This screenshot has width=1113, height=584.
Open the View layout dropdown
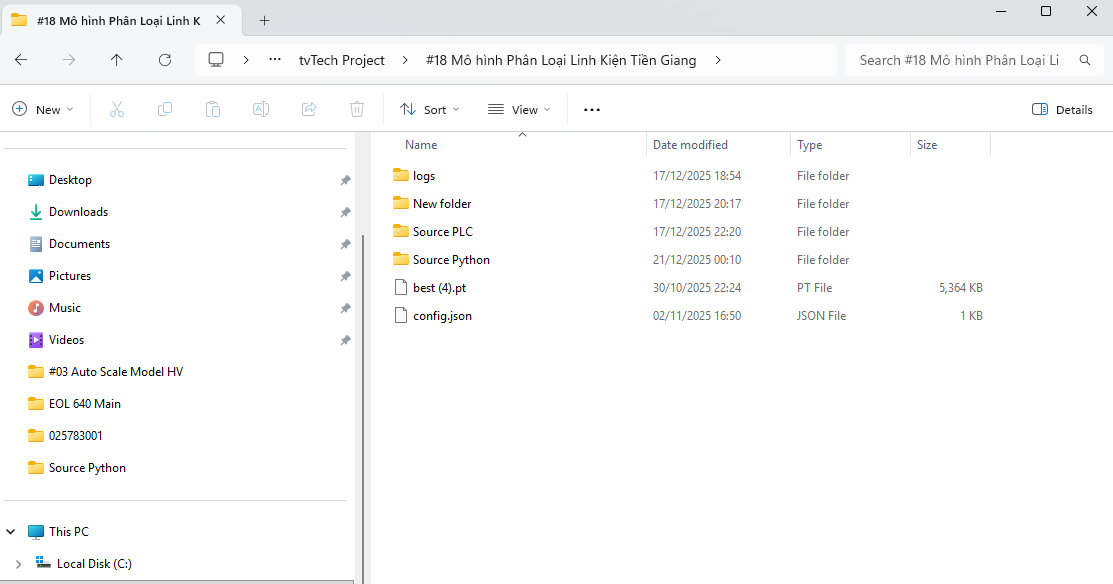pyautogui.click(x=519, y=109)
